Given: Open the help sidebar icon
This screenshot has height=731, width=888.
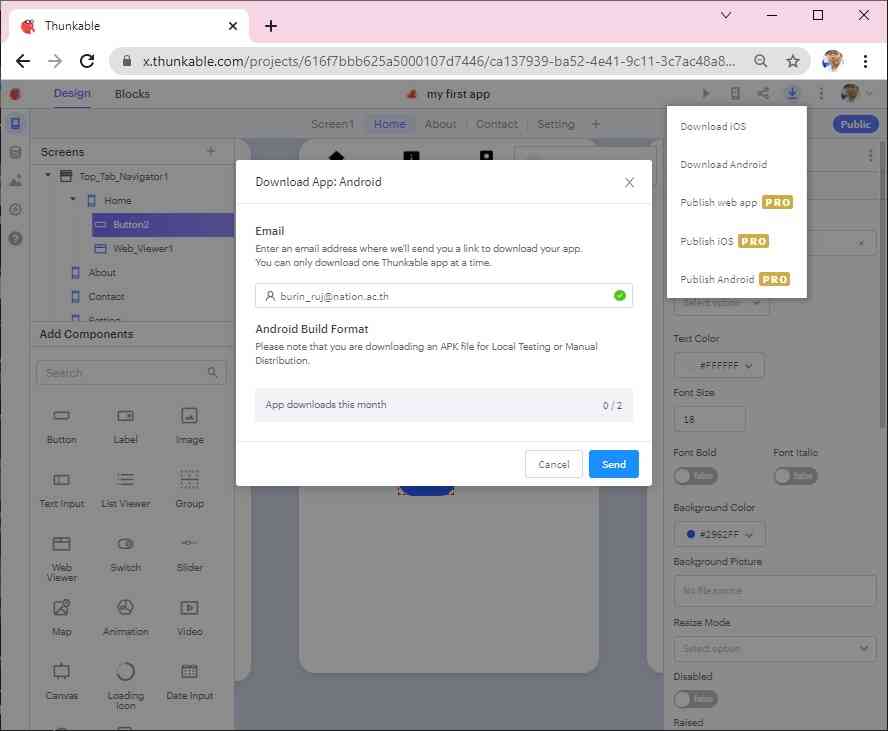Looking at the screenshot, I should (16, 238).
